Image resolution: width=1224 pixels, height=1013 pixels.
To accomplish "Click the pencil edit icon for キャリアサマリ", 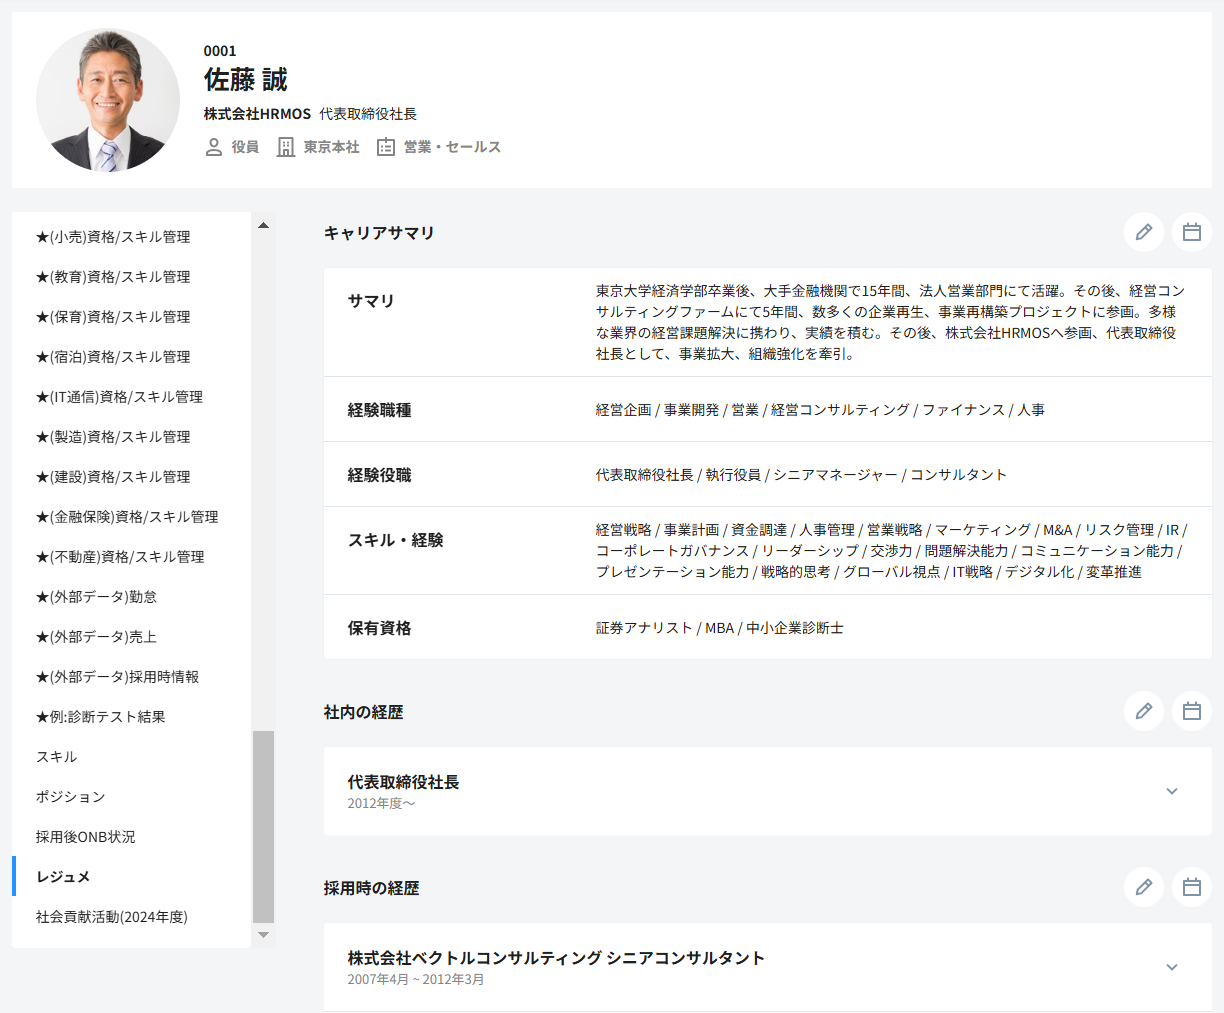I will (1143, 232).
